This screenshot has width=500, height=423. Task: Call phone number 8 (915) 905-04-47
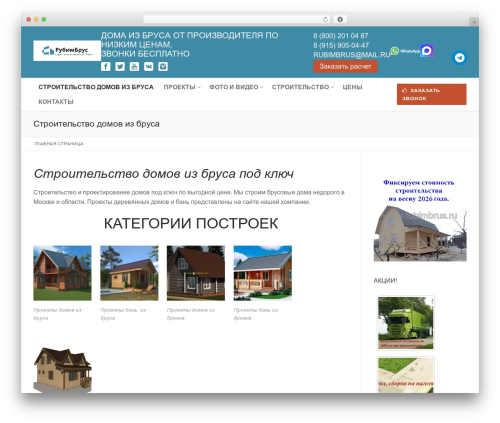pyautogui.click(x=341, y=45)
